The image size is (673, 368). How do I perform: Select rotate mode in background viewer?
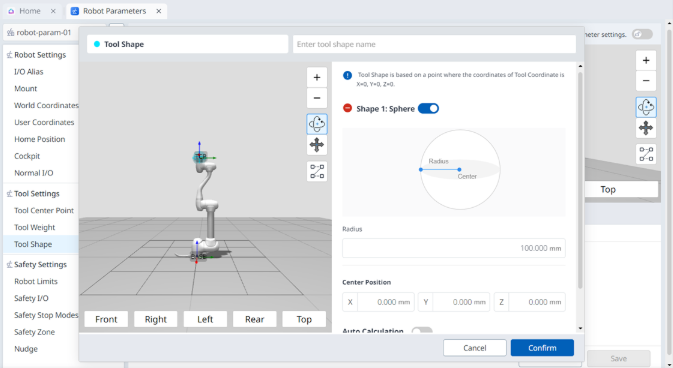pos(646,107)
